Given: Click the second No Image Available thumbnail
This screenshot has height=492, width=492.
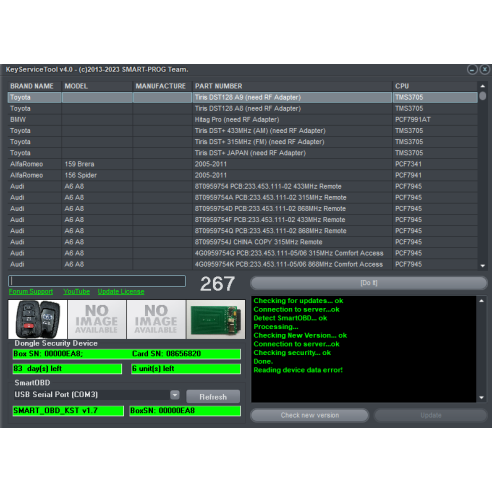Looking at the screenshot, I should 156,319.
